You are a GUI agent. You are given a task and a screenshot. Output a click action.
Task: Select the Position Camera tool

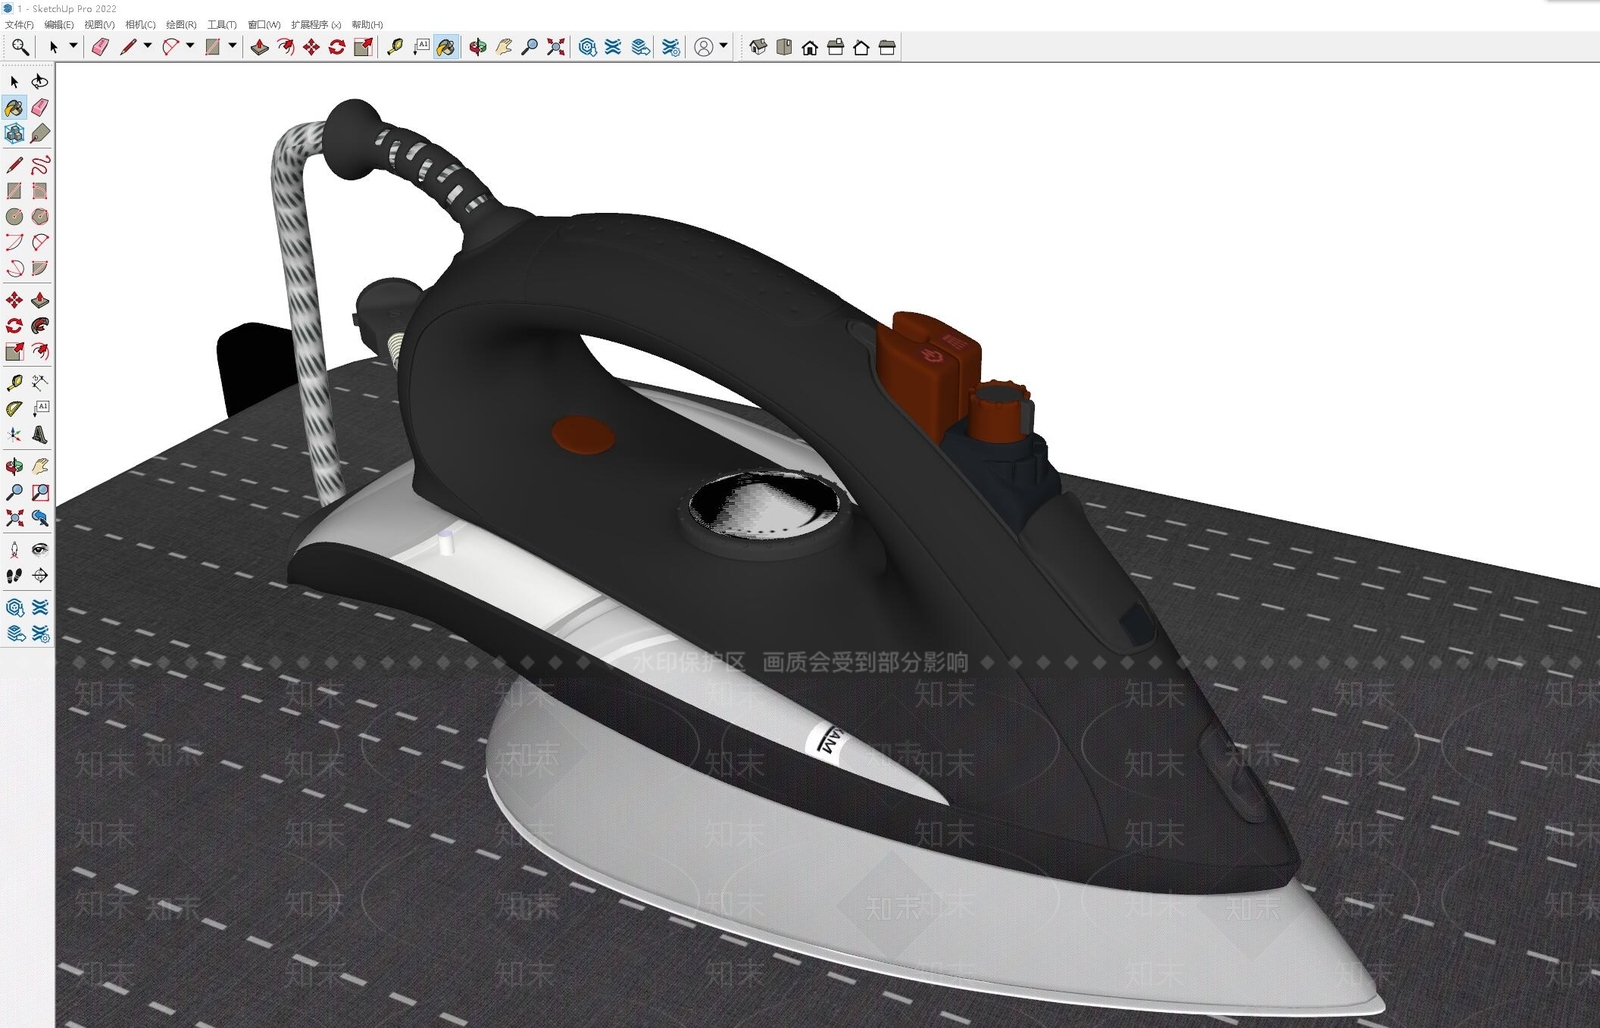coord(14,549)
